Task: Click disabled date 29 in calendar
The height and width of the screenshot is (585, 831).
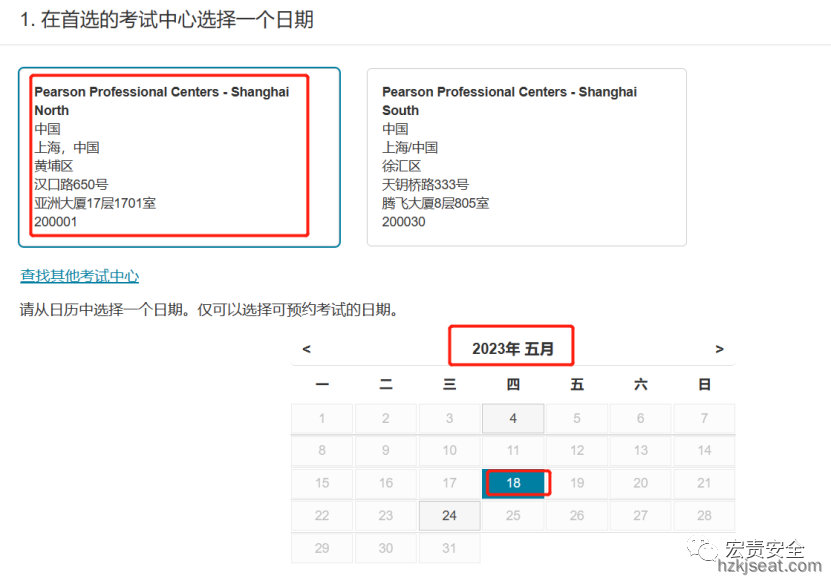Action: 322,548
